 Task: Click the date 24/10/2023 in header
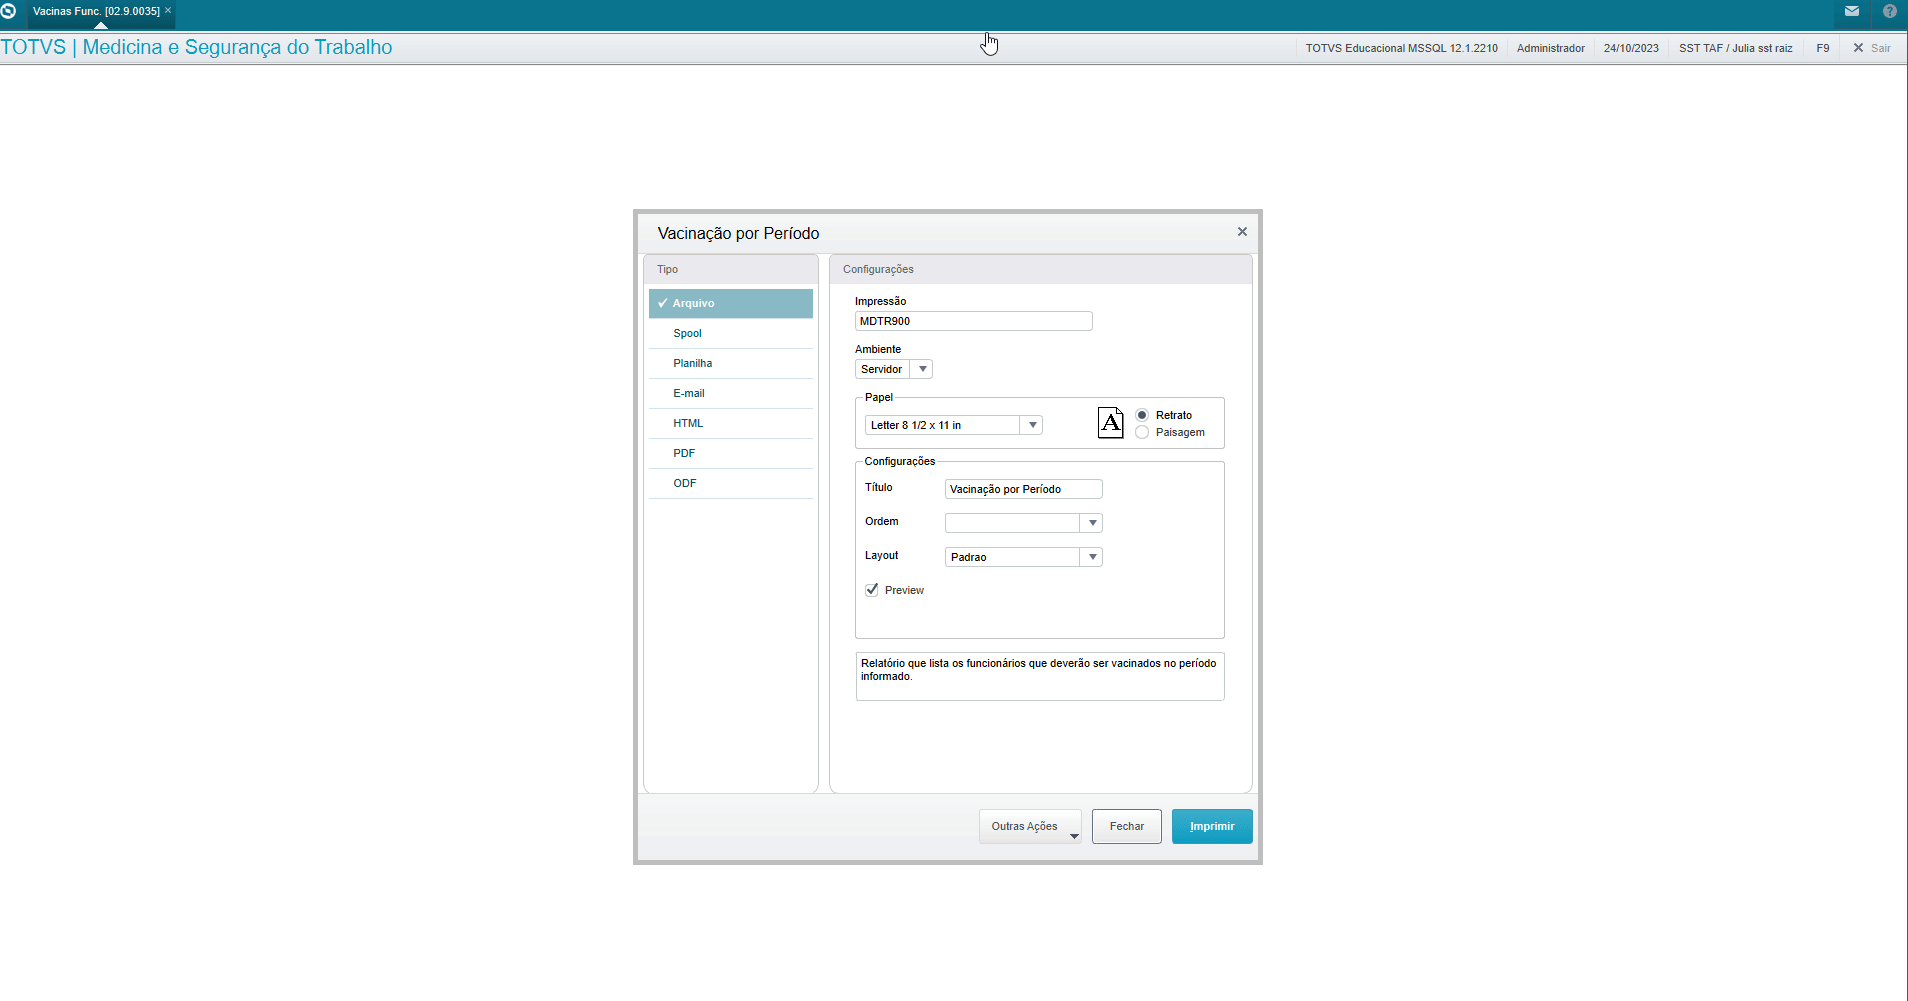(1631, 48)
